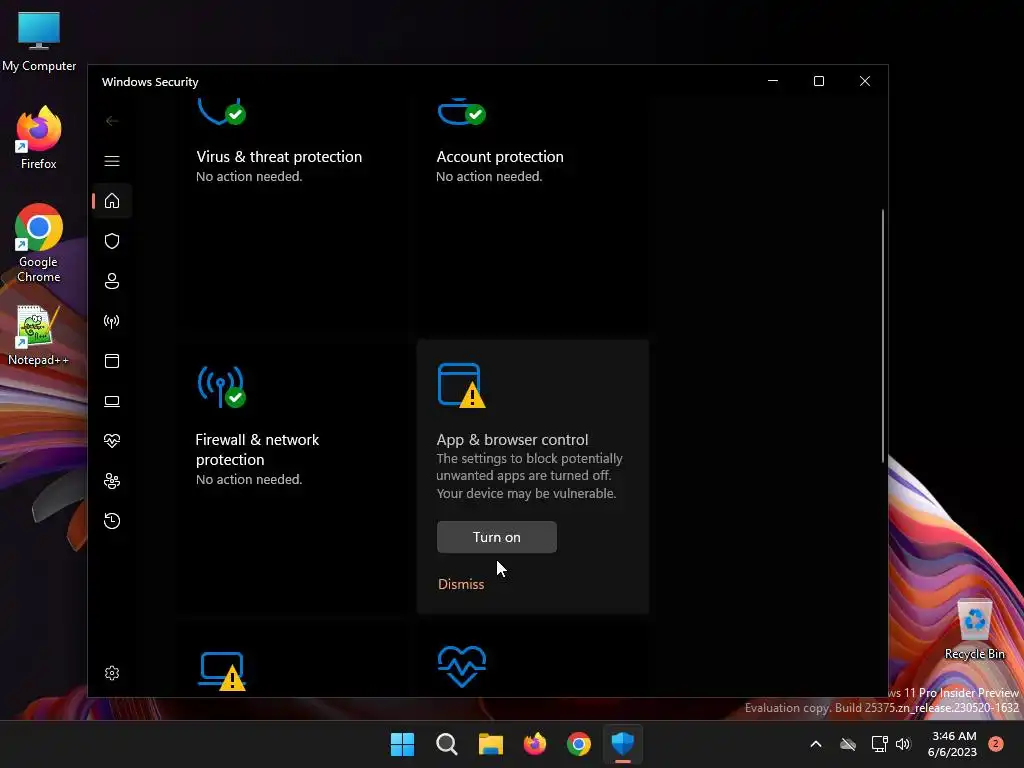Image resolution: width=1024 pixels, height=768 pixels.
Task: Go to Home in sidebar
Action: [x=112, y=200]
